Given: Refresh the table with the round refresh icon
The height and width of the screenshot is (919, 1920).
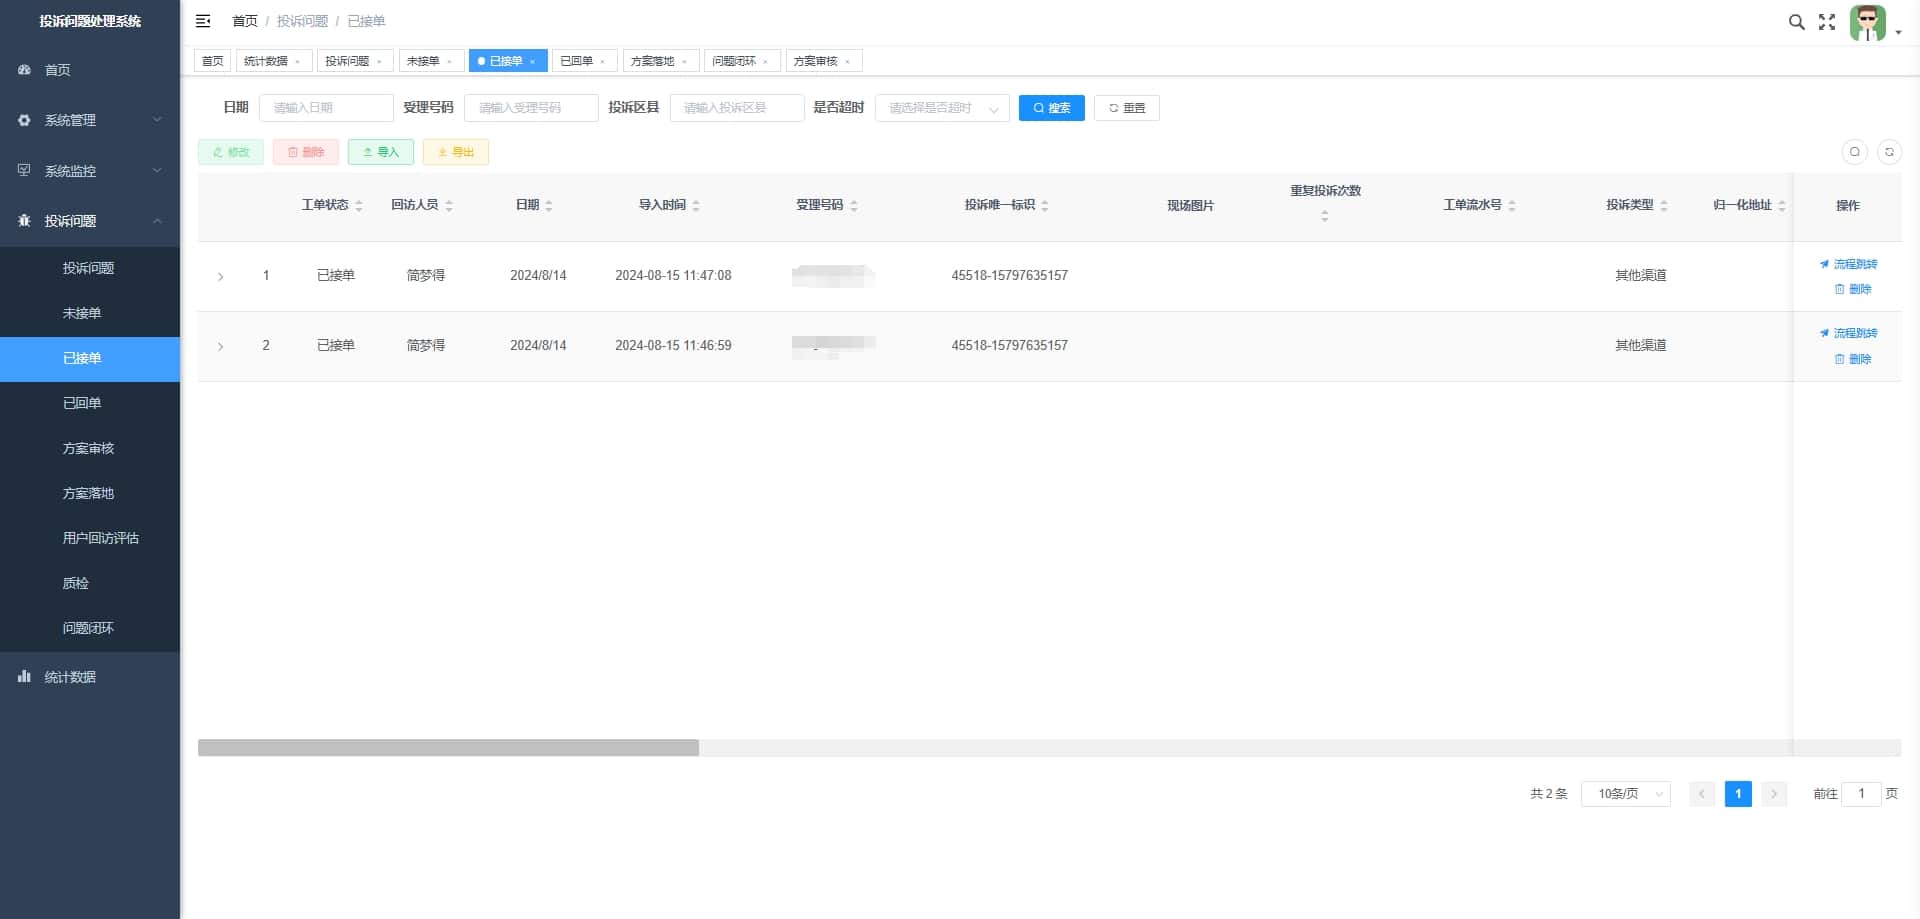Looking at the screenshot, I should coord(1889,152).
